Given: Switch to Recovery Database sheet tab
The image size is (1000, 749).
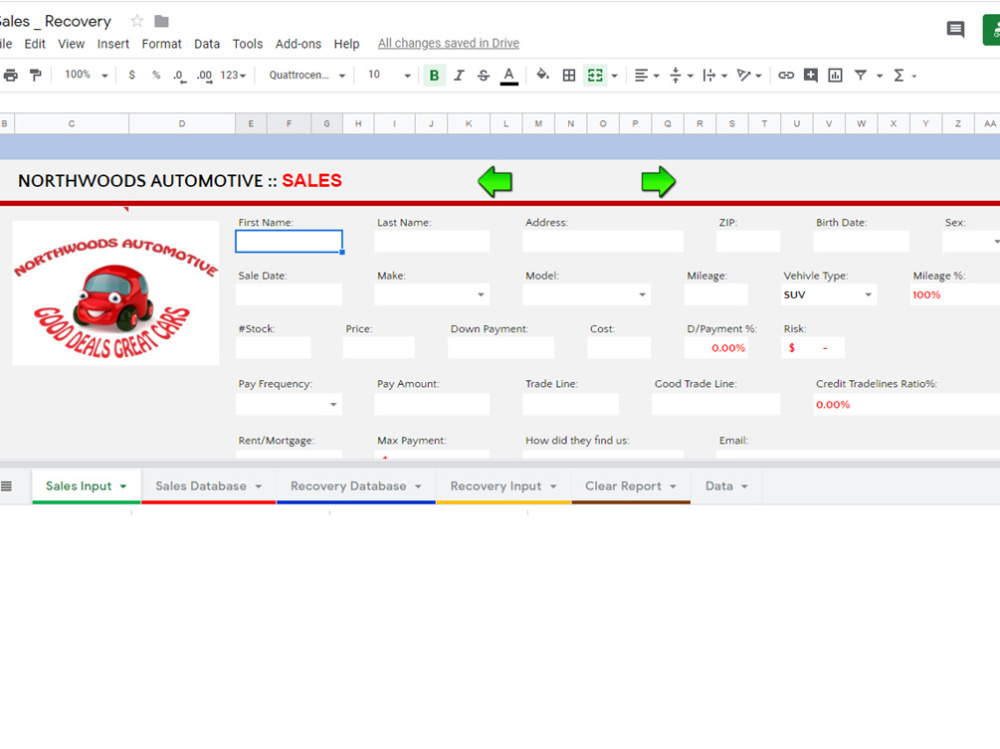Looking at the screenshot, I should 356,486.
